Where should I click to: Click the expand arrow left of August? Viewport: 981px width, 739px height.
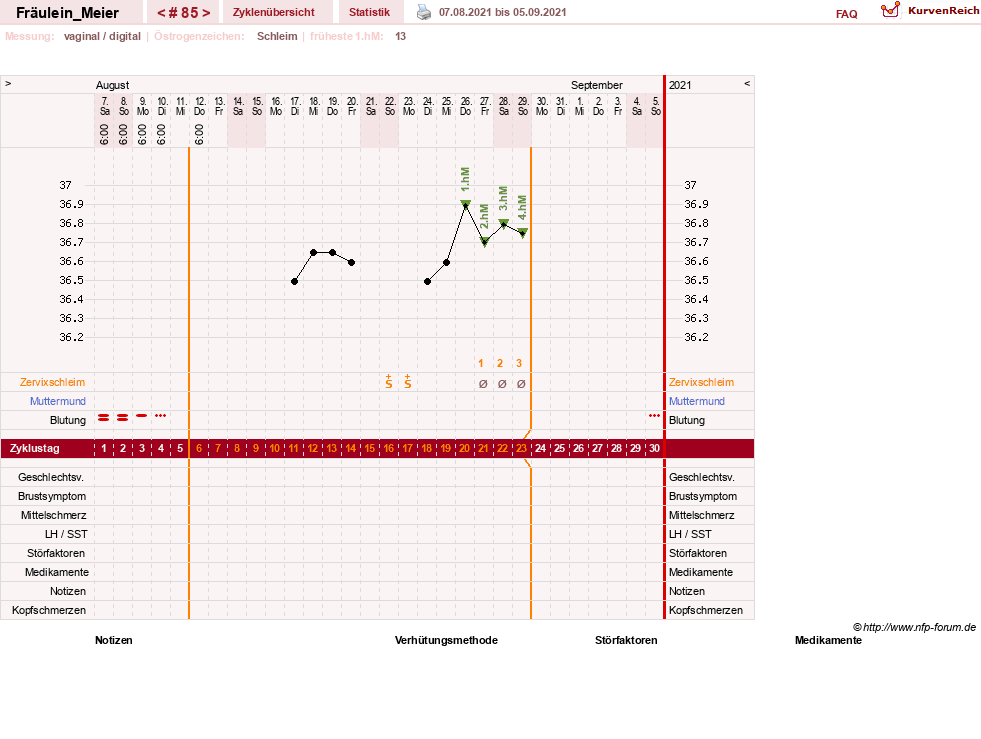(x=8, y=84)
